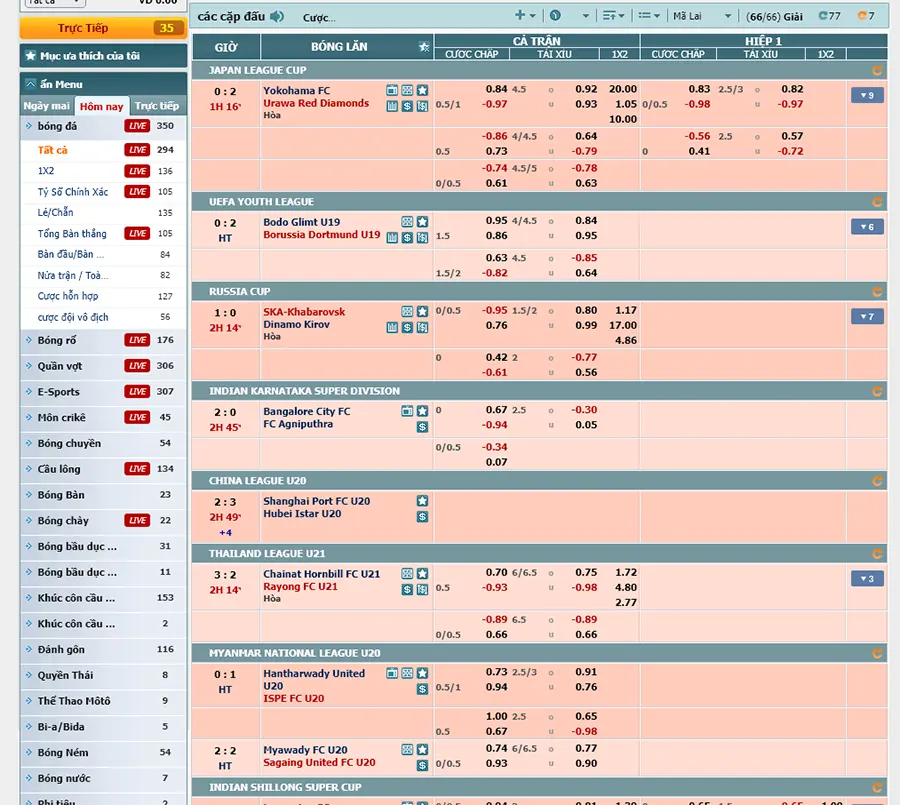Refresh the Japan League Cup section
900x805 pixels.
coord(876,71)
